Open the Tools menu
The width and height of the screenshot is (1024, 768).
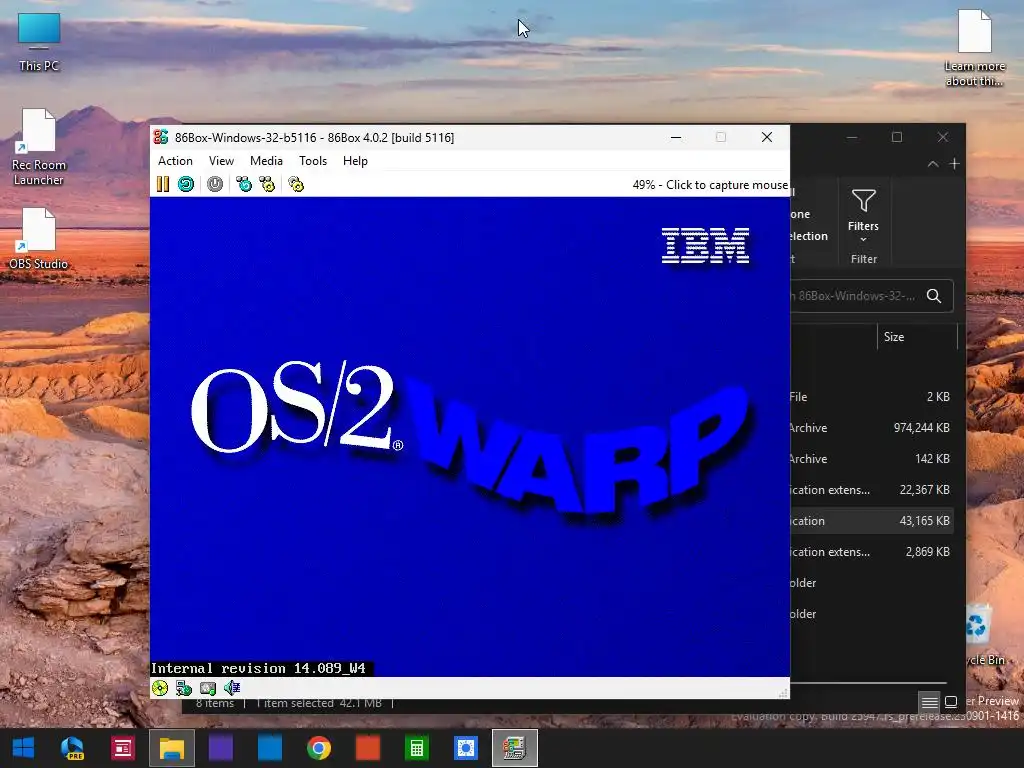click(313, 161)
